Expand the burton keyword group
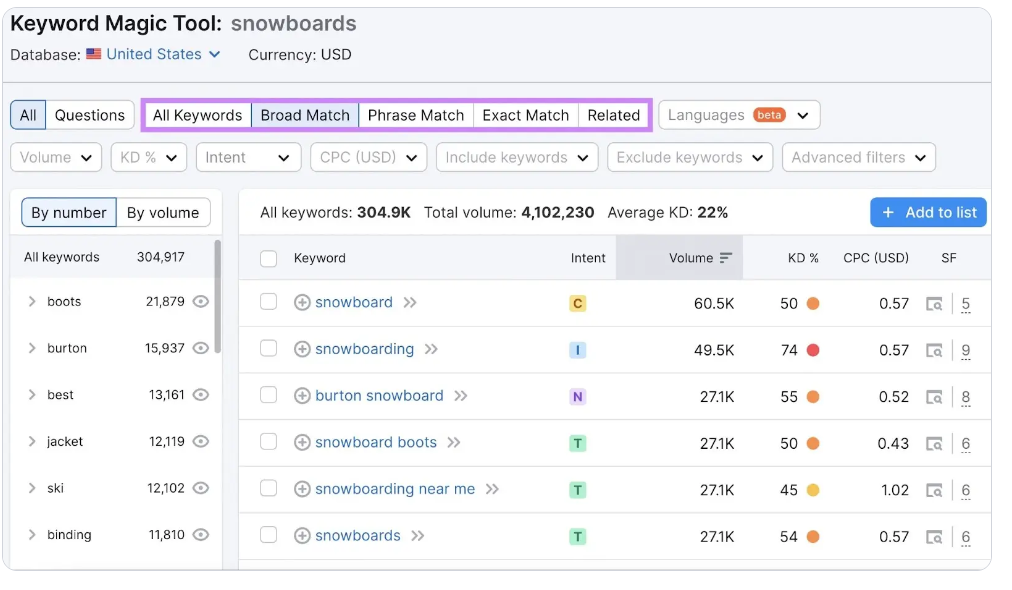This screenshot has height=590, width=1012. (x=32, y=348)
